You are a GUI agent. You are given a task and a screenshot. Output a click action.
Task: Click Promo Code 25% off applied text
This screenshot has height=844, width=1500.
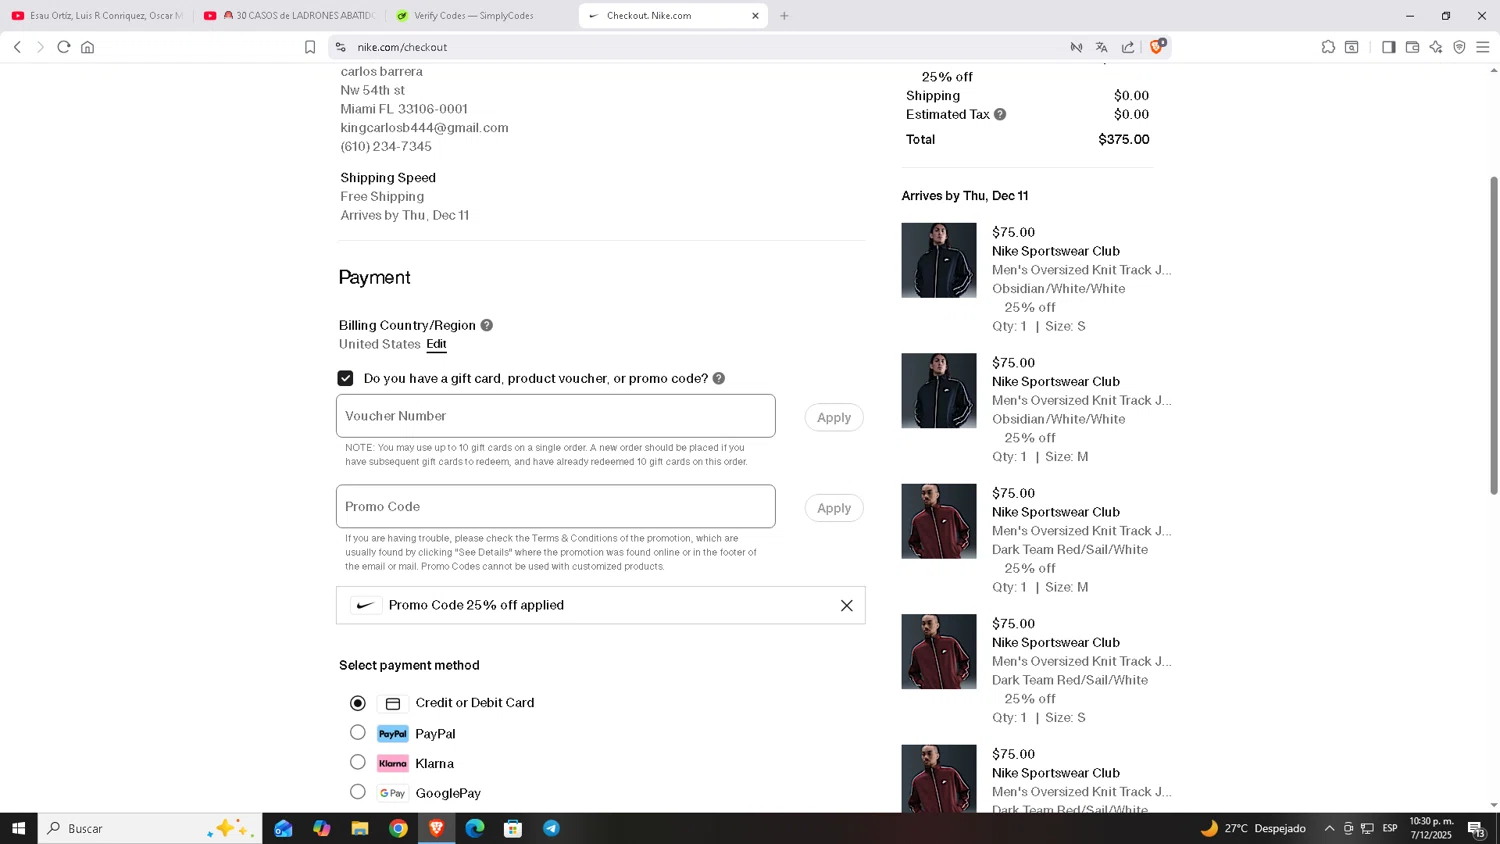click(x=476, y=605)
